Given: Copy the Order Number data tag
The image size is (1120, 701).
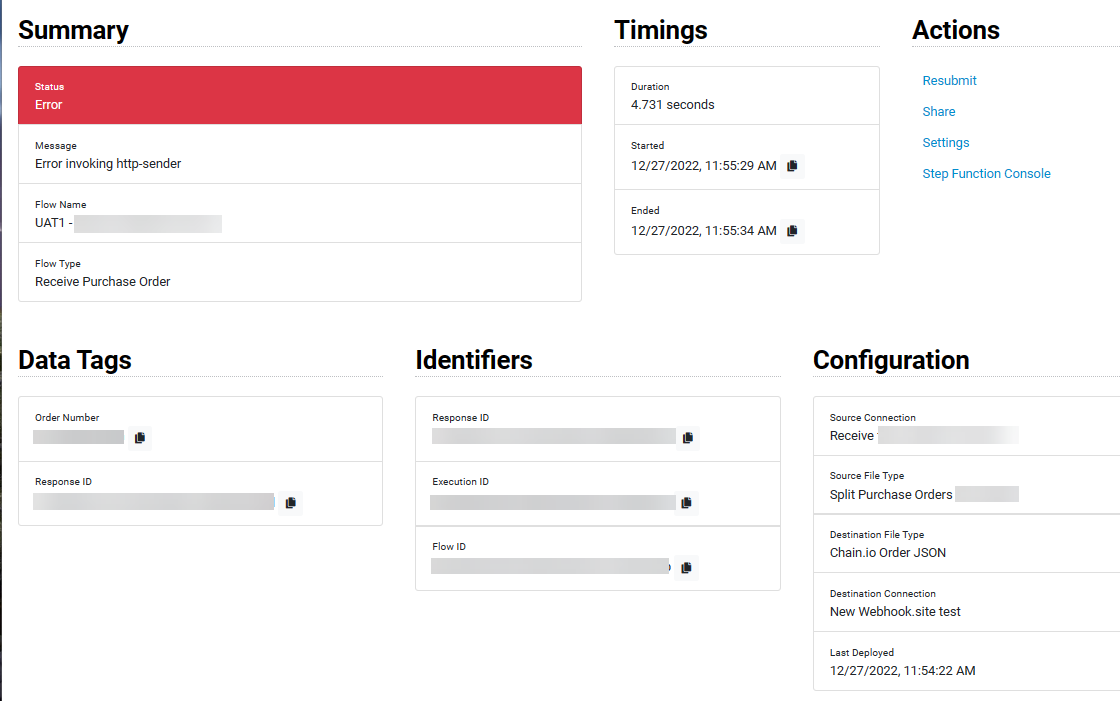Looking at the screenshot, I should point(140,438).
